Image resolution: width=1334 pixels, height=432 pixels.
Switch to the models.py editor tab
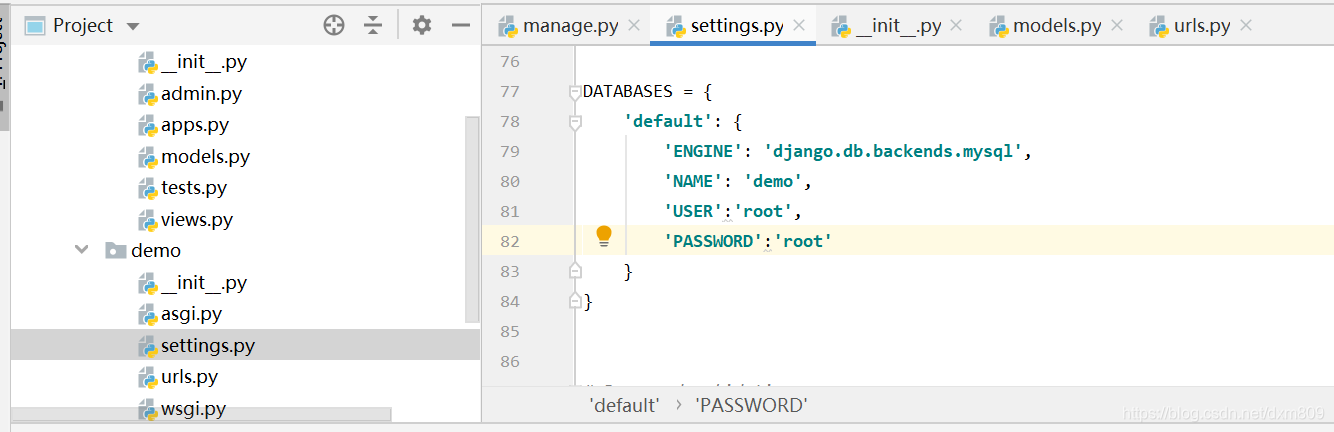[x=1057, y=26]
